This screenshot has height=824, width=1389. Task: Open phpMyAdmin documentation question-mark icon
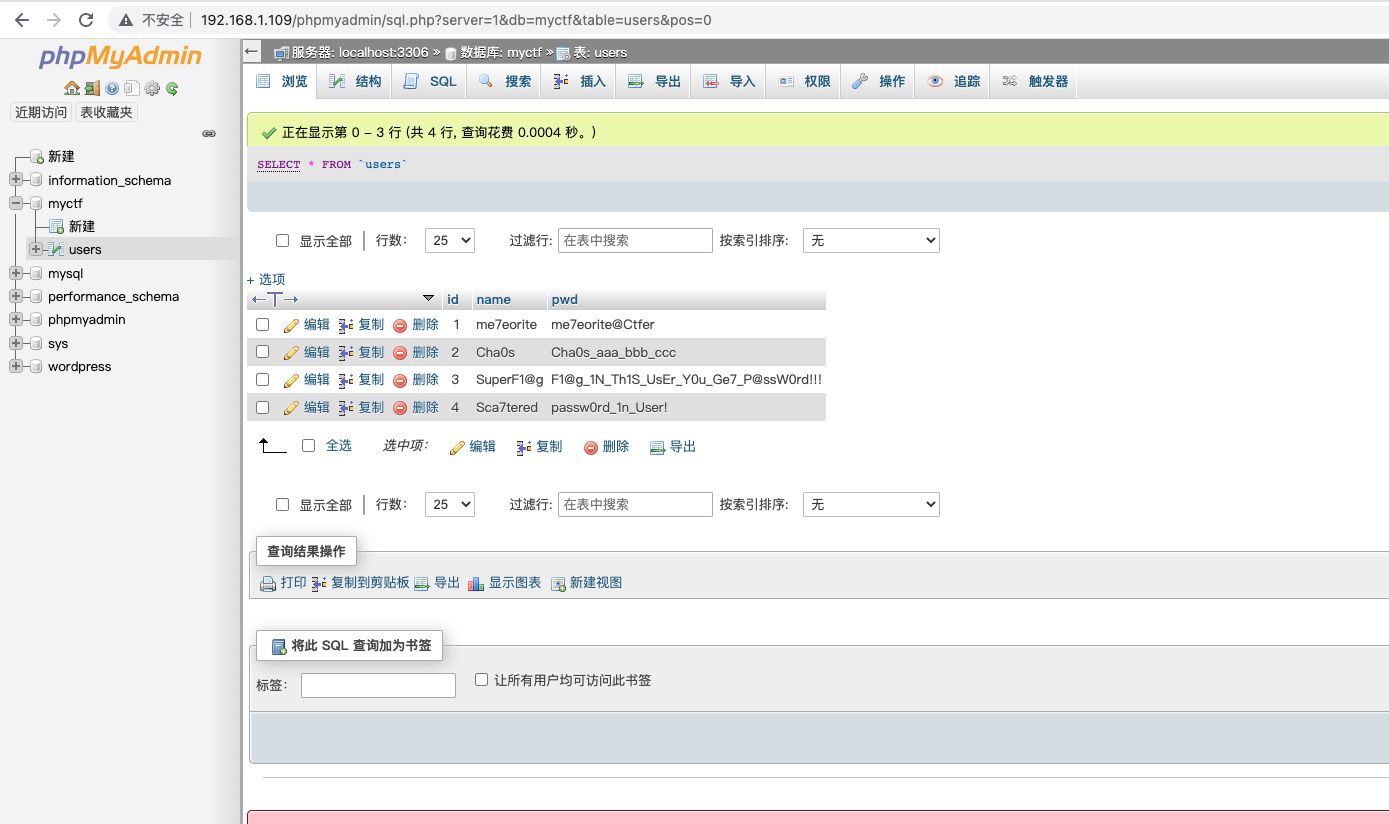point(112,88)
